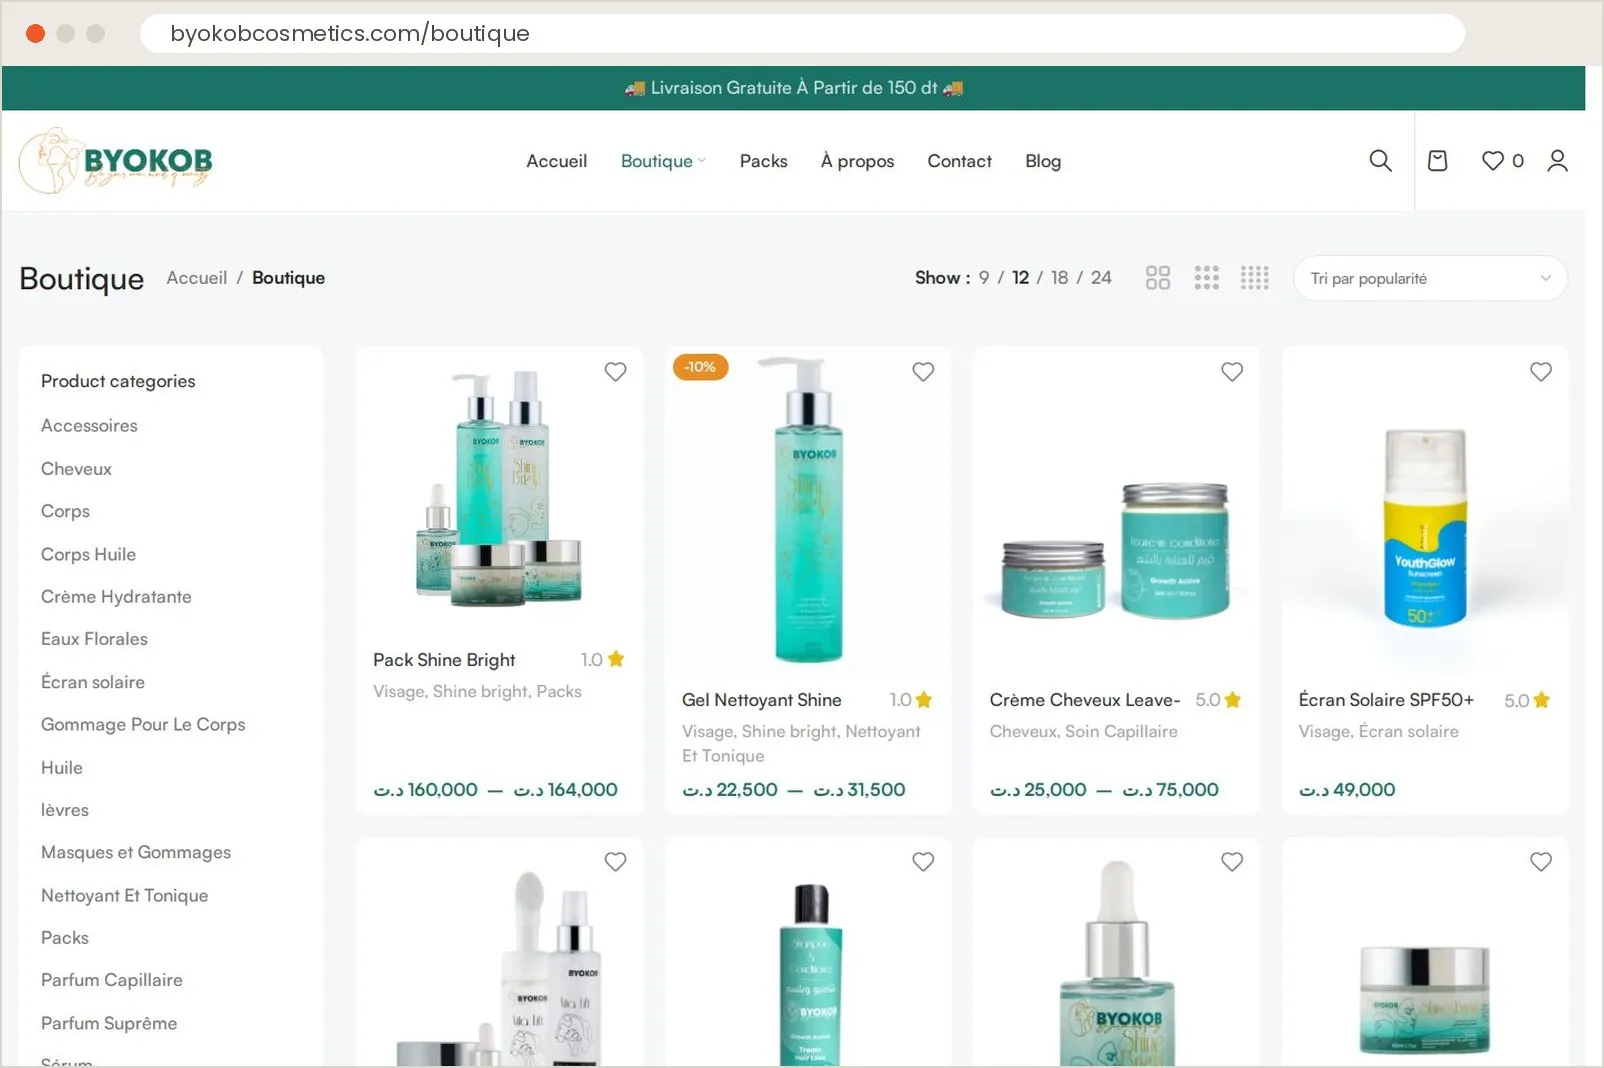
Task: Switch to three-column grid view
Action: tap(1206, 278)
